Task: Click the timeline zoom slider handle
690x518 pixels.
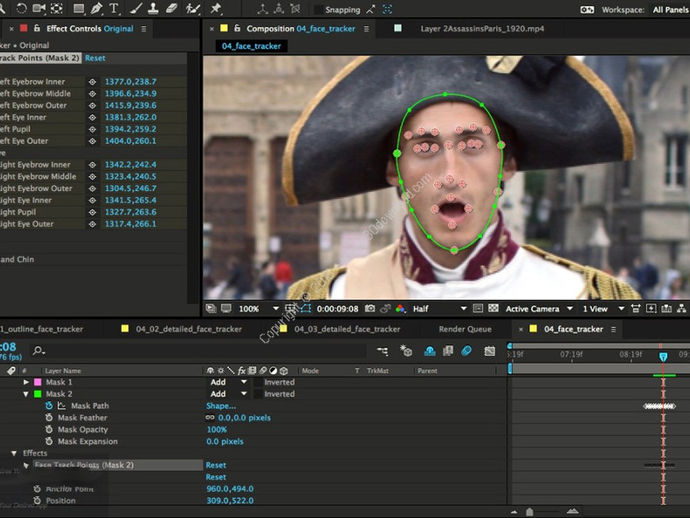Action: click(529, 511)
